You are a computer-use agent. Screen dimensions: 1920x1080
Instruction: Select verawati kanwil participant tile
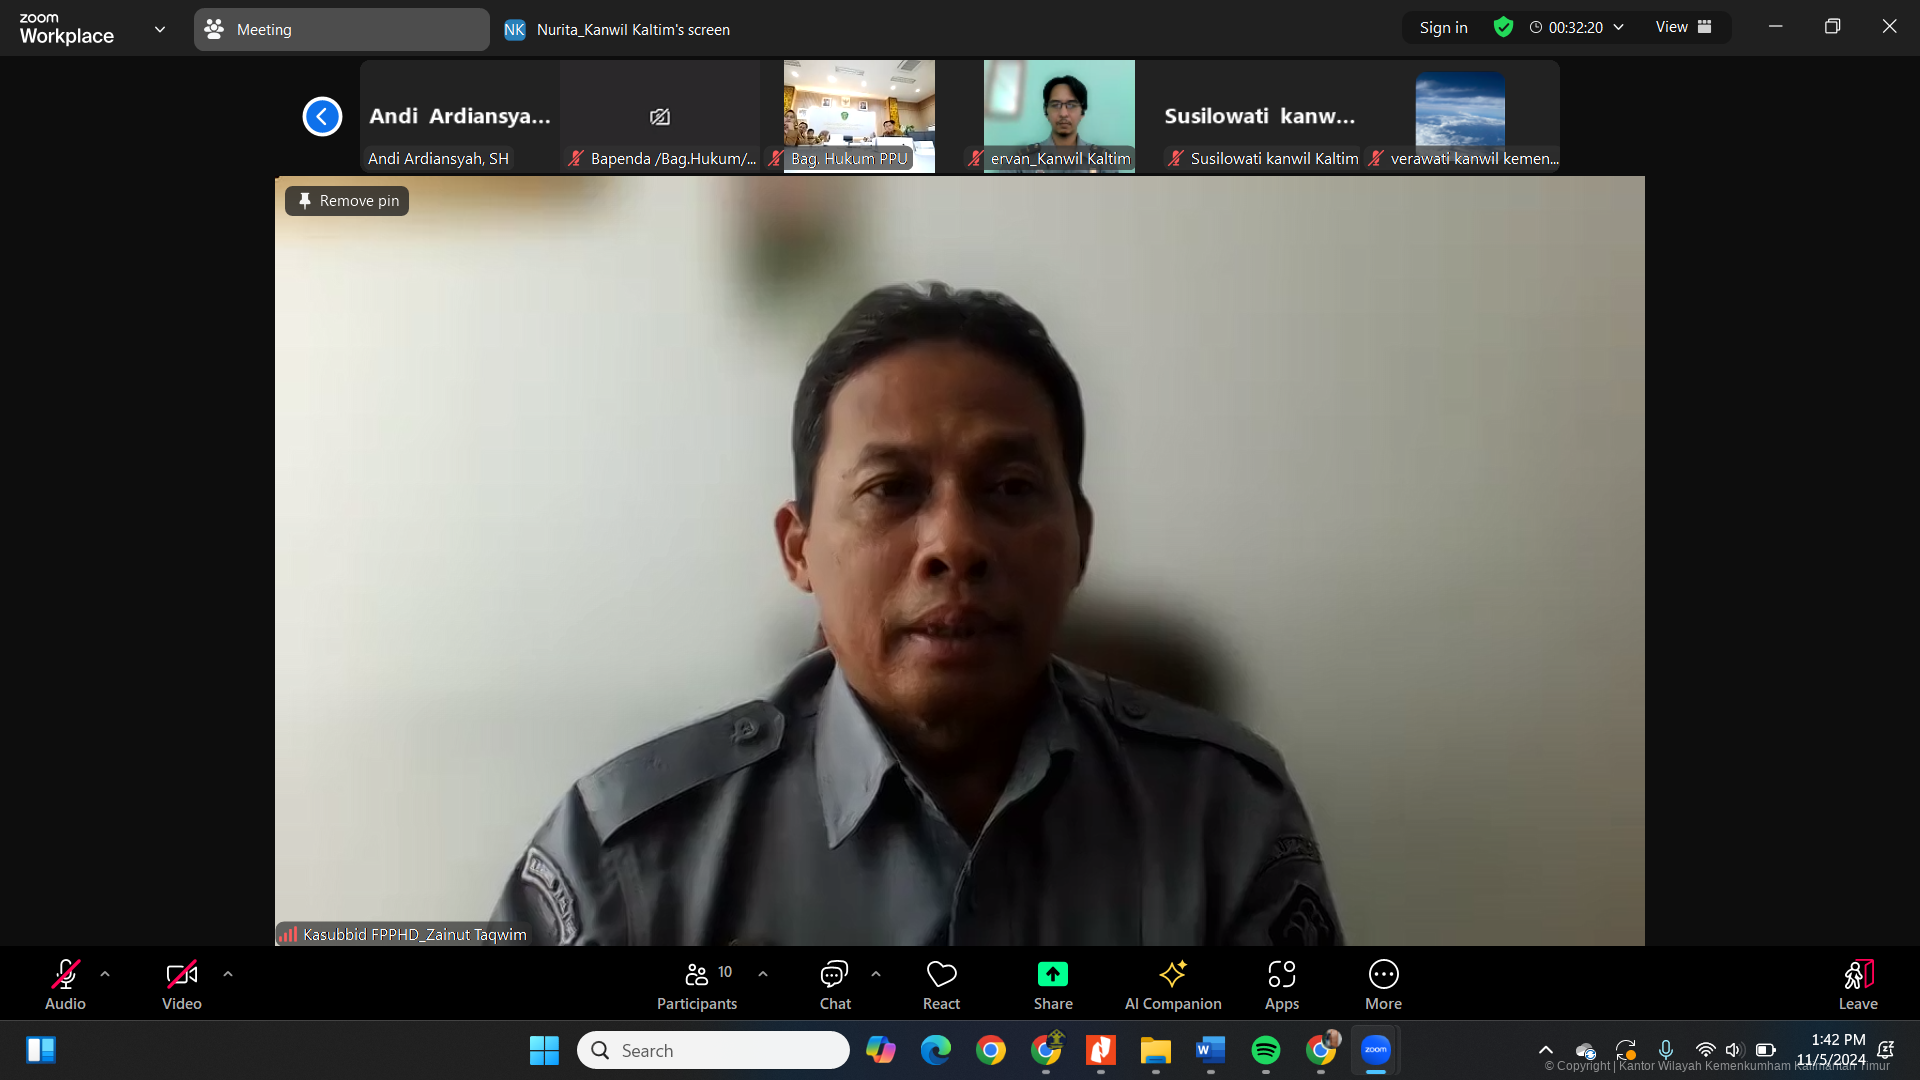click(x=1460, y=116)
